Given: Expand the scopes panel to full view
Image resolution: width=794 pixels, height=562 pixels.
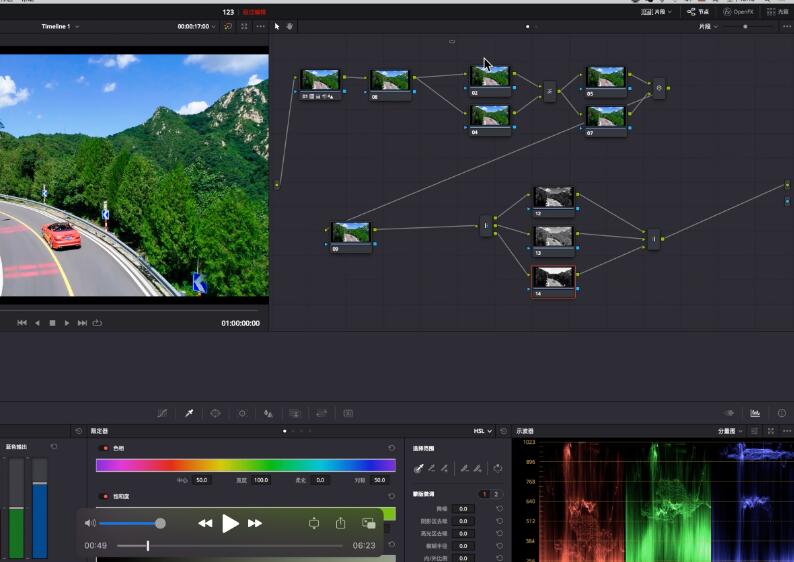Looking at the screenshot, I should (771, 431).
